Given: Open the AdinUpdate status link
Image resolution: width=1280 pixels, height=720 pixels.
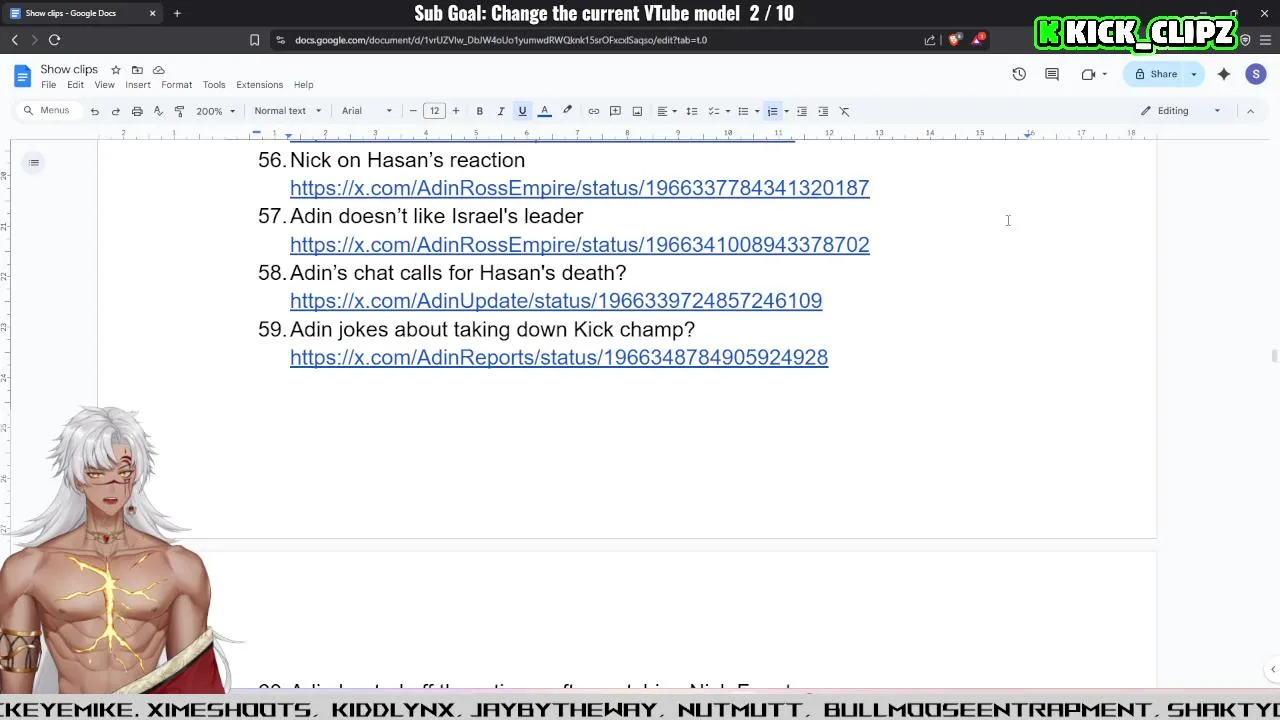Looking at the screenshot, I should (556, 301).
